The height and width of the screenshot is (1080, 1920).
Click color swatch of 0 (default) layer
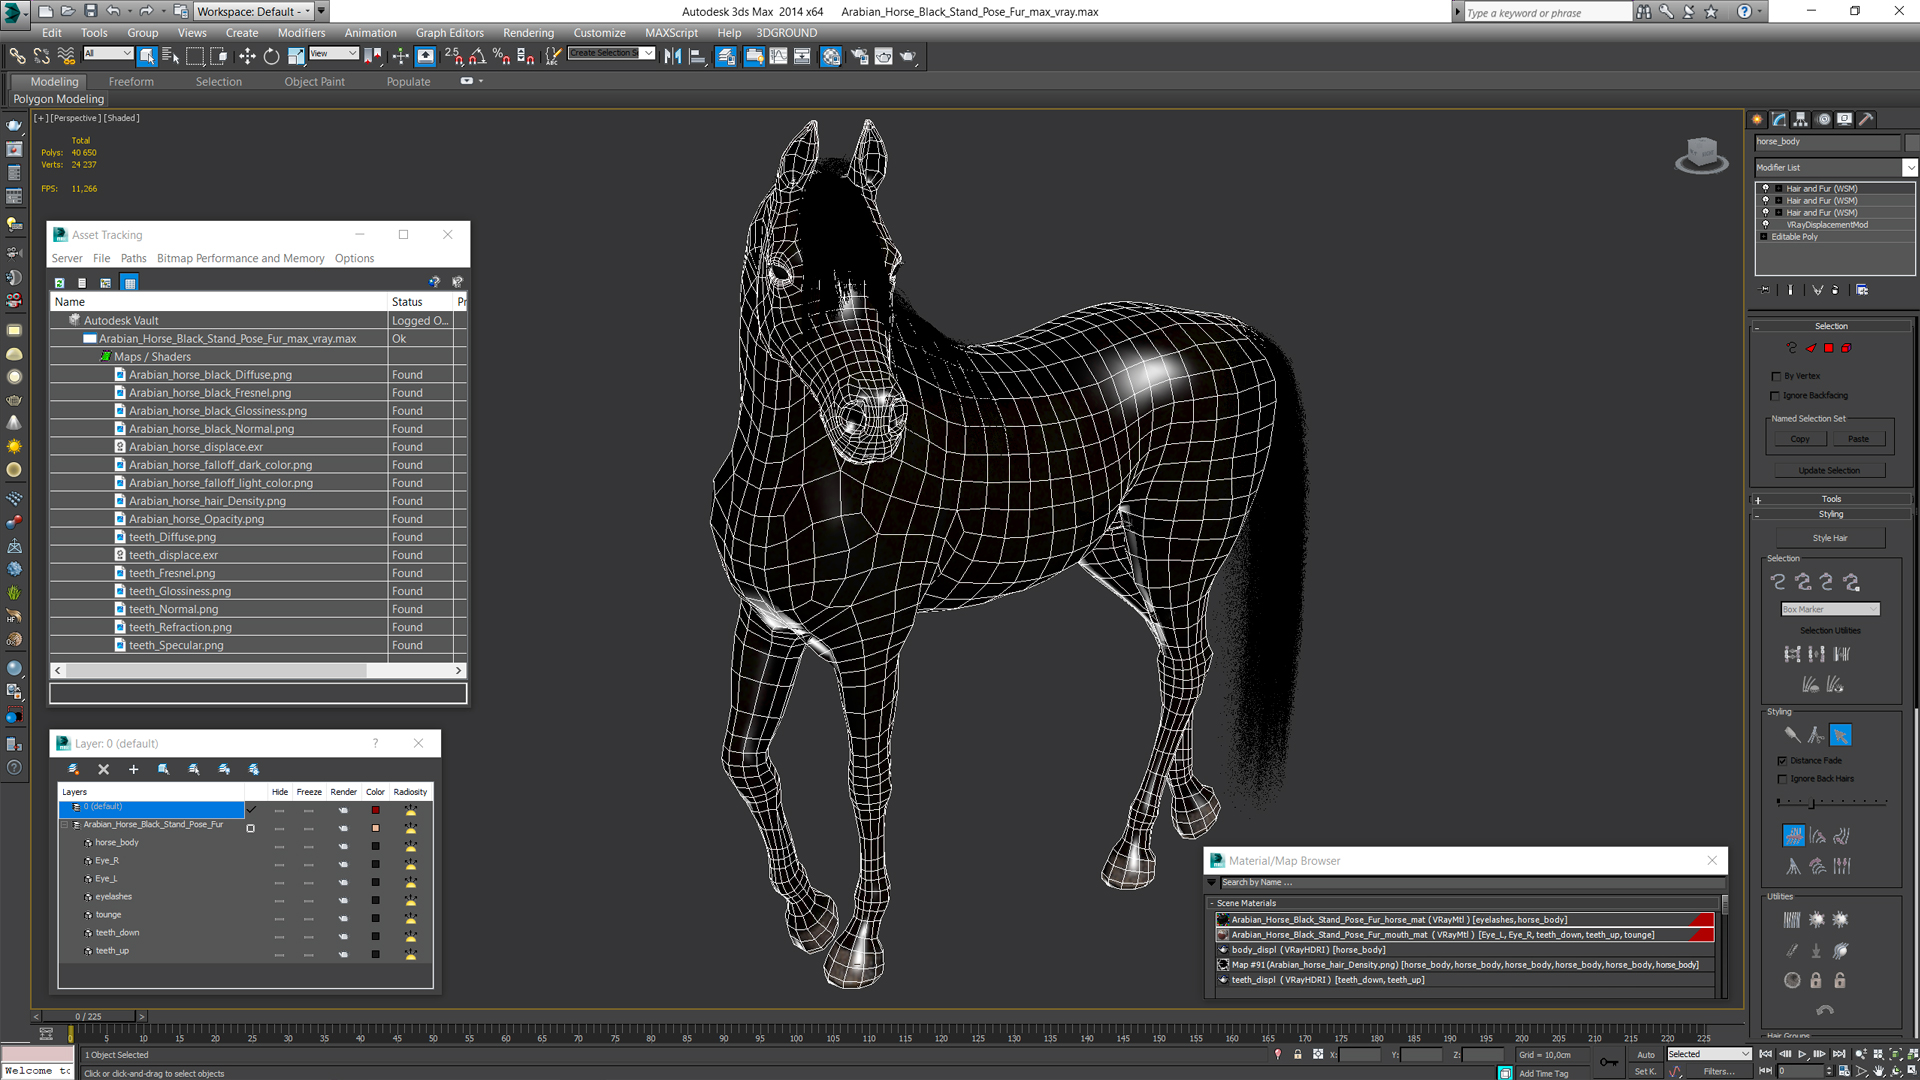[x=375, y=810]
